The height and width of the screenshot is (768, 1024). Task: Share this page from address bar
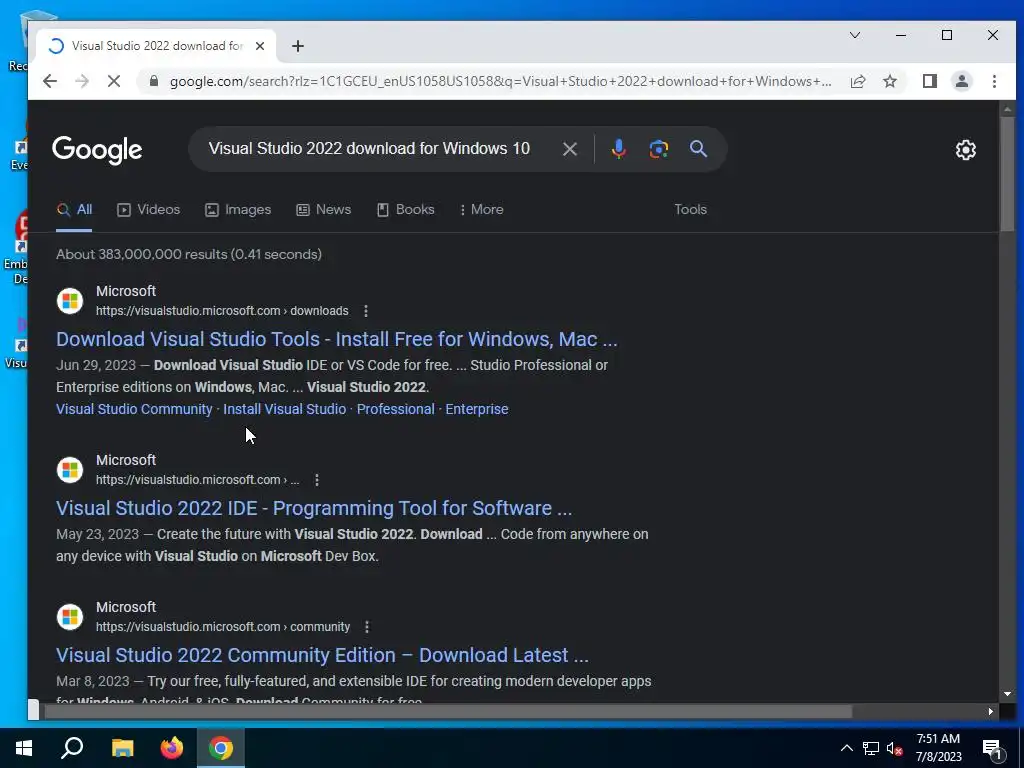(858, 81)
